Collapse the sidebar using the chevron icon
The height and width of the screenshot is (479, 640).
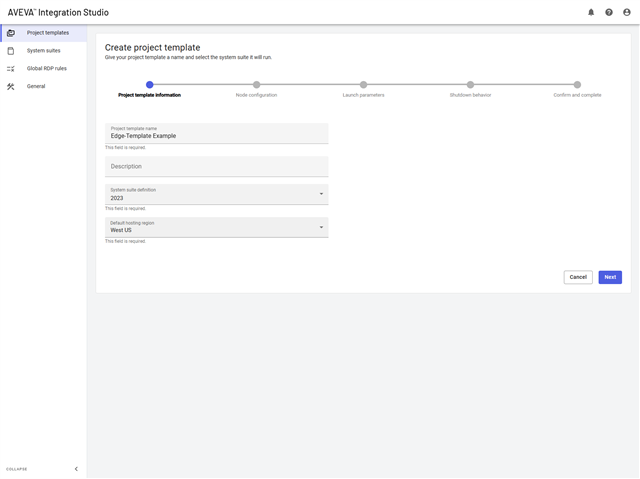click(x=76, y=469)
